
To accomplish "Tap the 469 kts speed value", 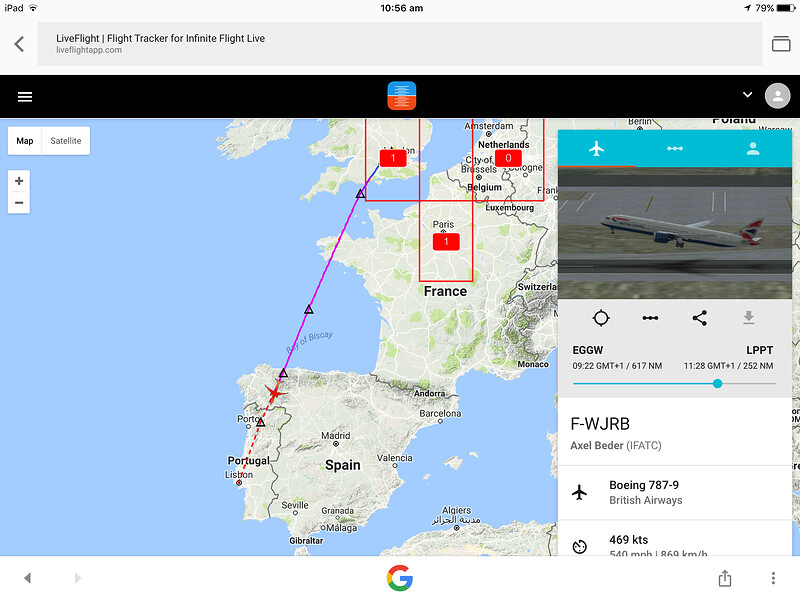I will pos(629,540).
